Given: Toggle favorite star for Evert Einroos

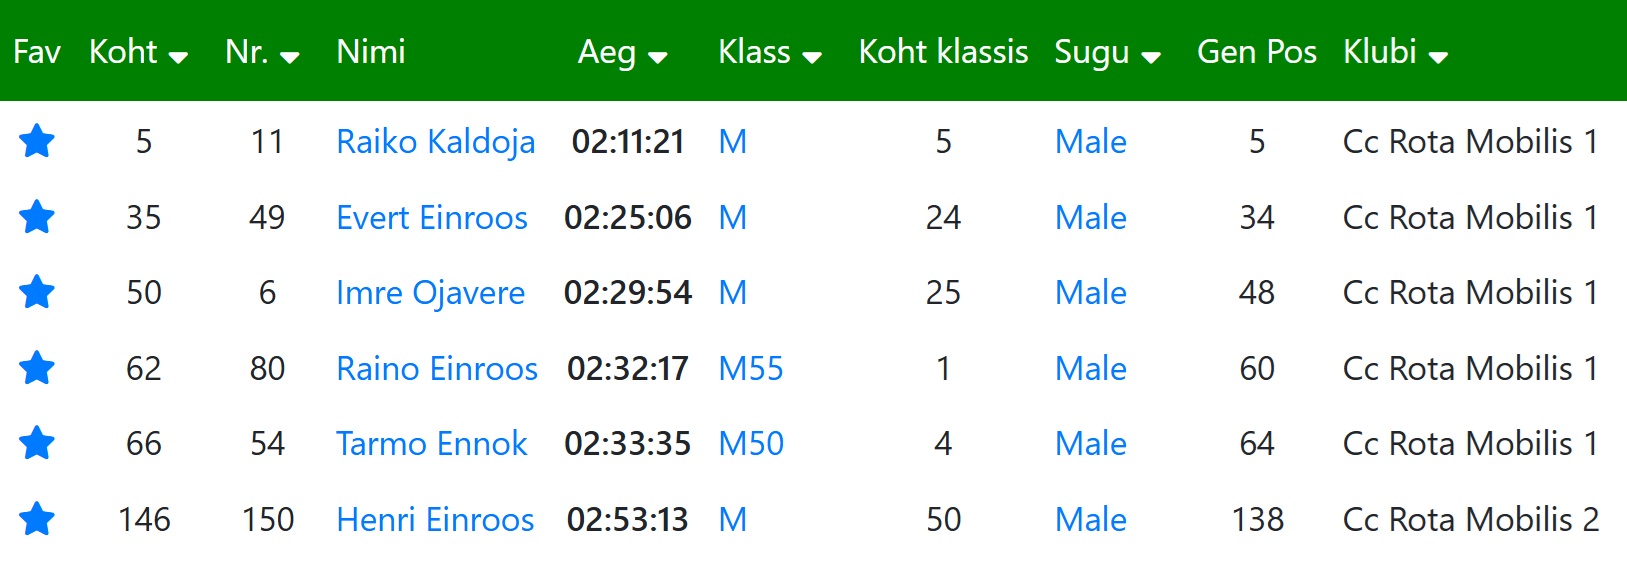Looking at the screenshot, I should (37, 217).
